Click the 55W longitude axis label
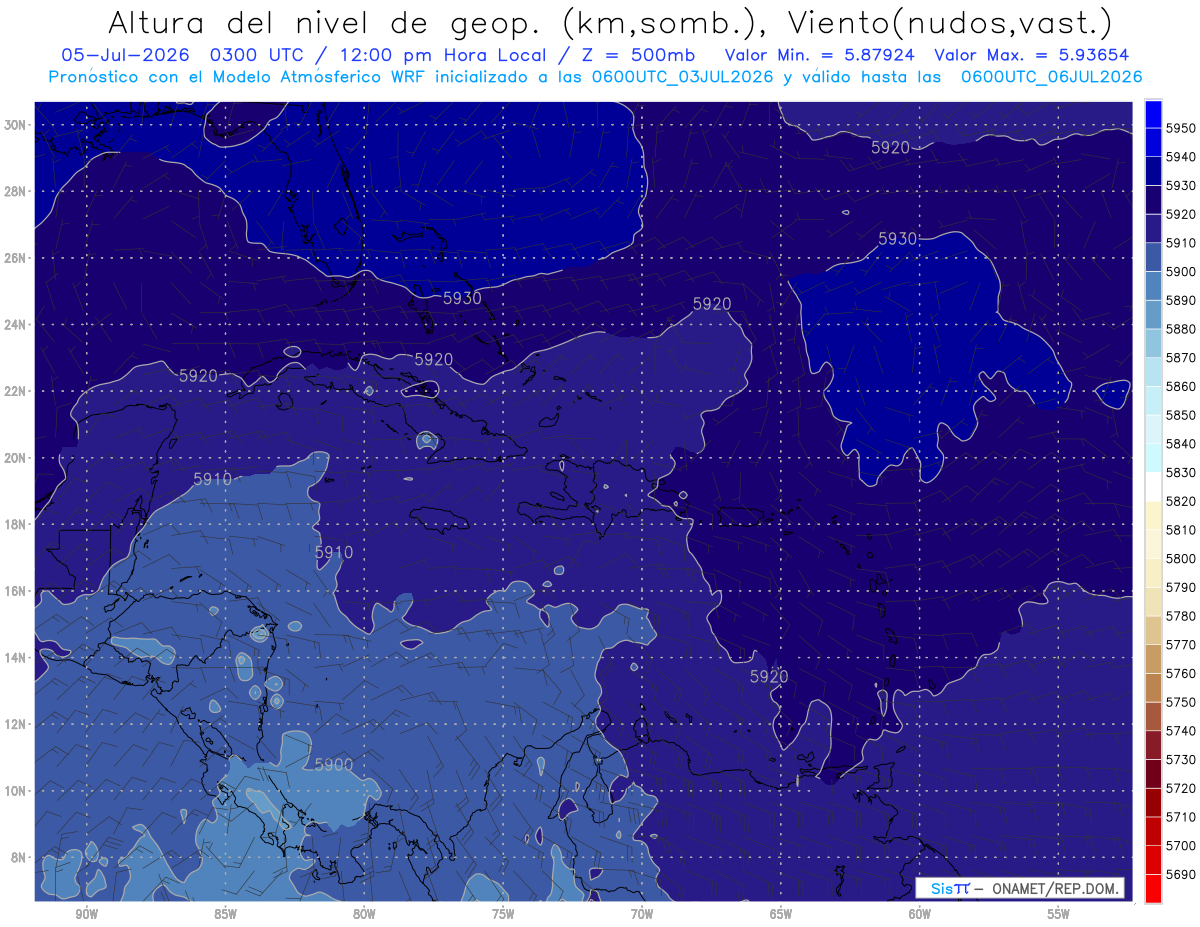This screenshot has height=927, width=1200. click(x=1059, y=914)
